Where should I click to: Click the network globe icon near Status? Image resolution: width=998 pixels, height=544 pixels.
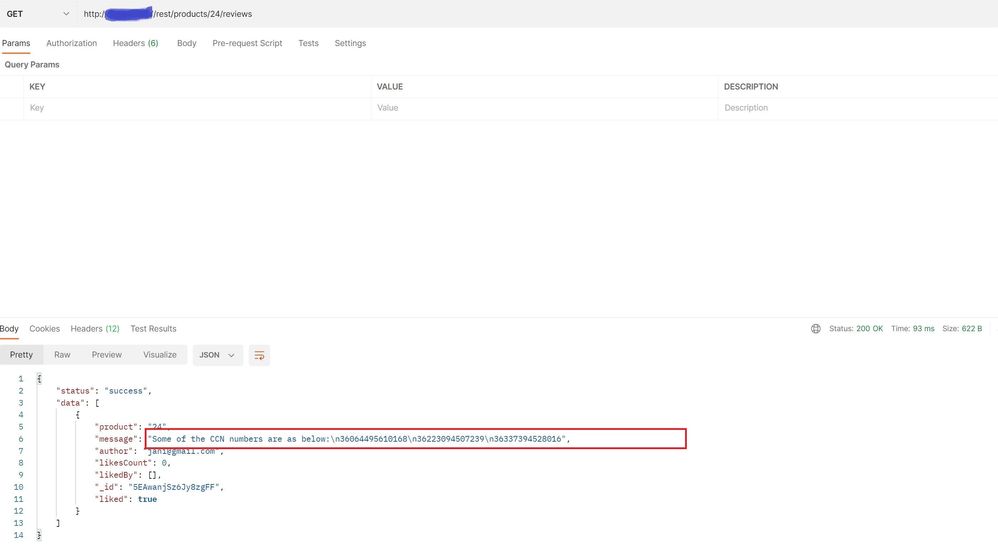coord(816,329)
